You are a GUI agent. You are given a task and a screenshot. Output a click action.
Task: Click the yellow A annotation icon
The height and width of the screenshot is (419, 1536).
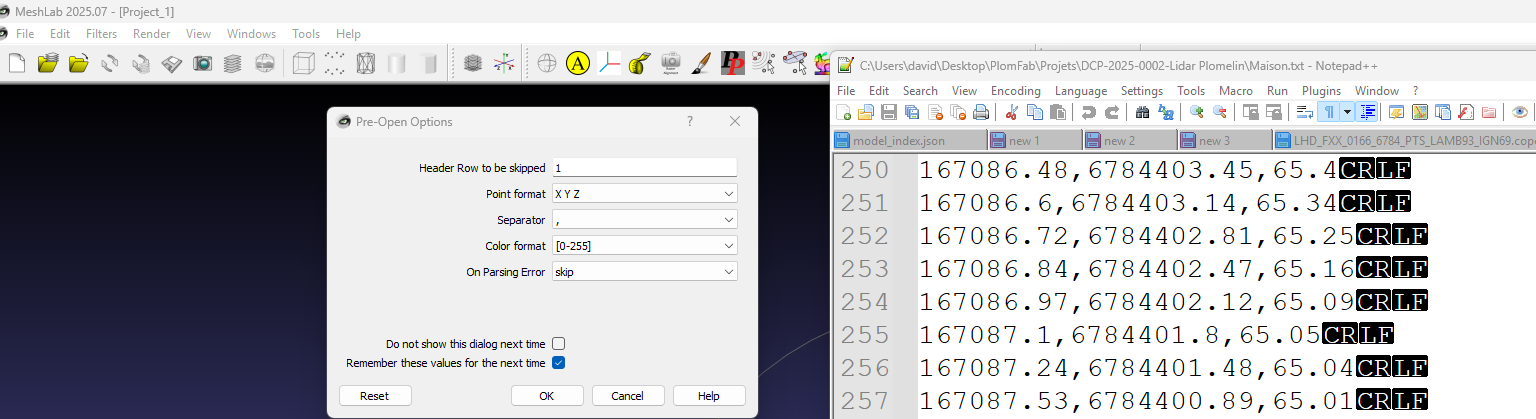pos(577,64)
